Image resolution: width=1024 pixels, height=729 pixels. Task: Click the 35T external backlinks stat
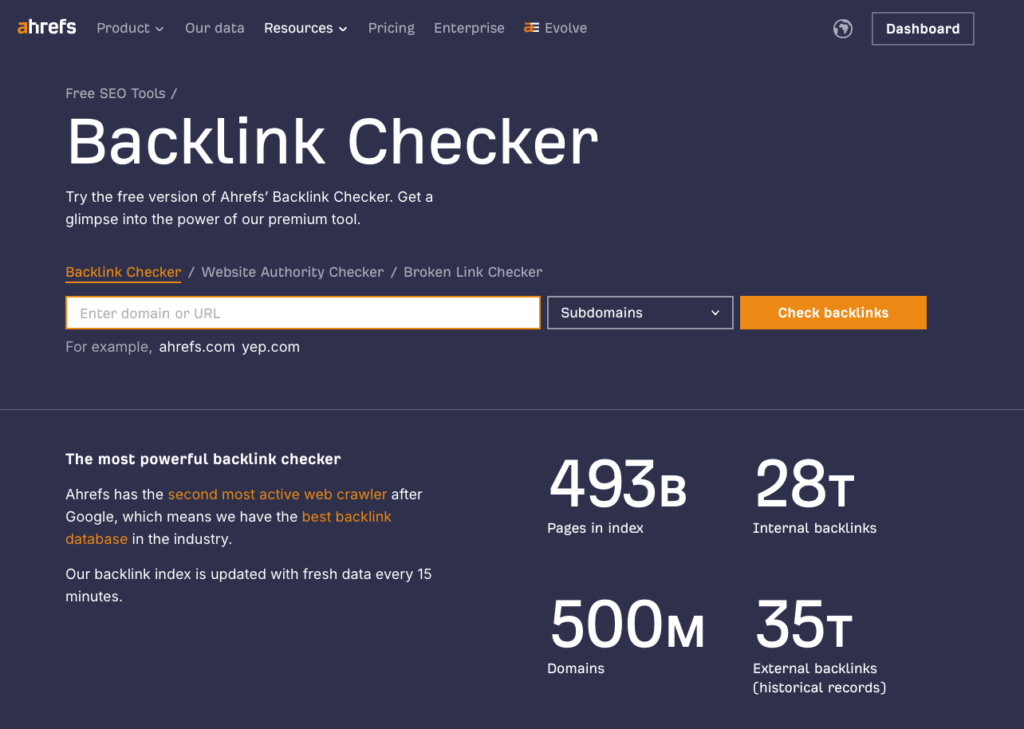[x=819, y=647]
